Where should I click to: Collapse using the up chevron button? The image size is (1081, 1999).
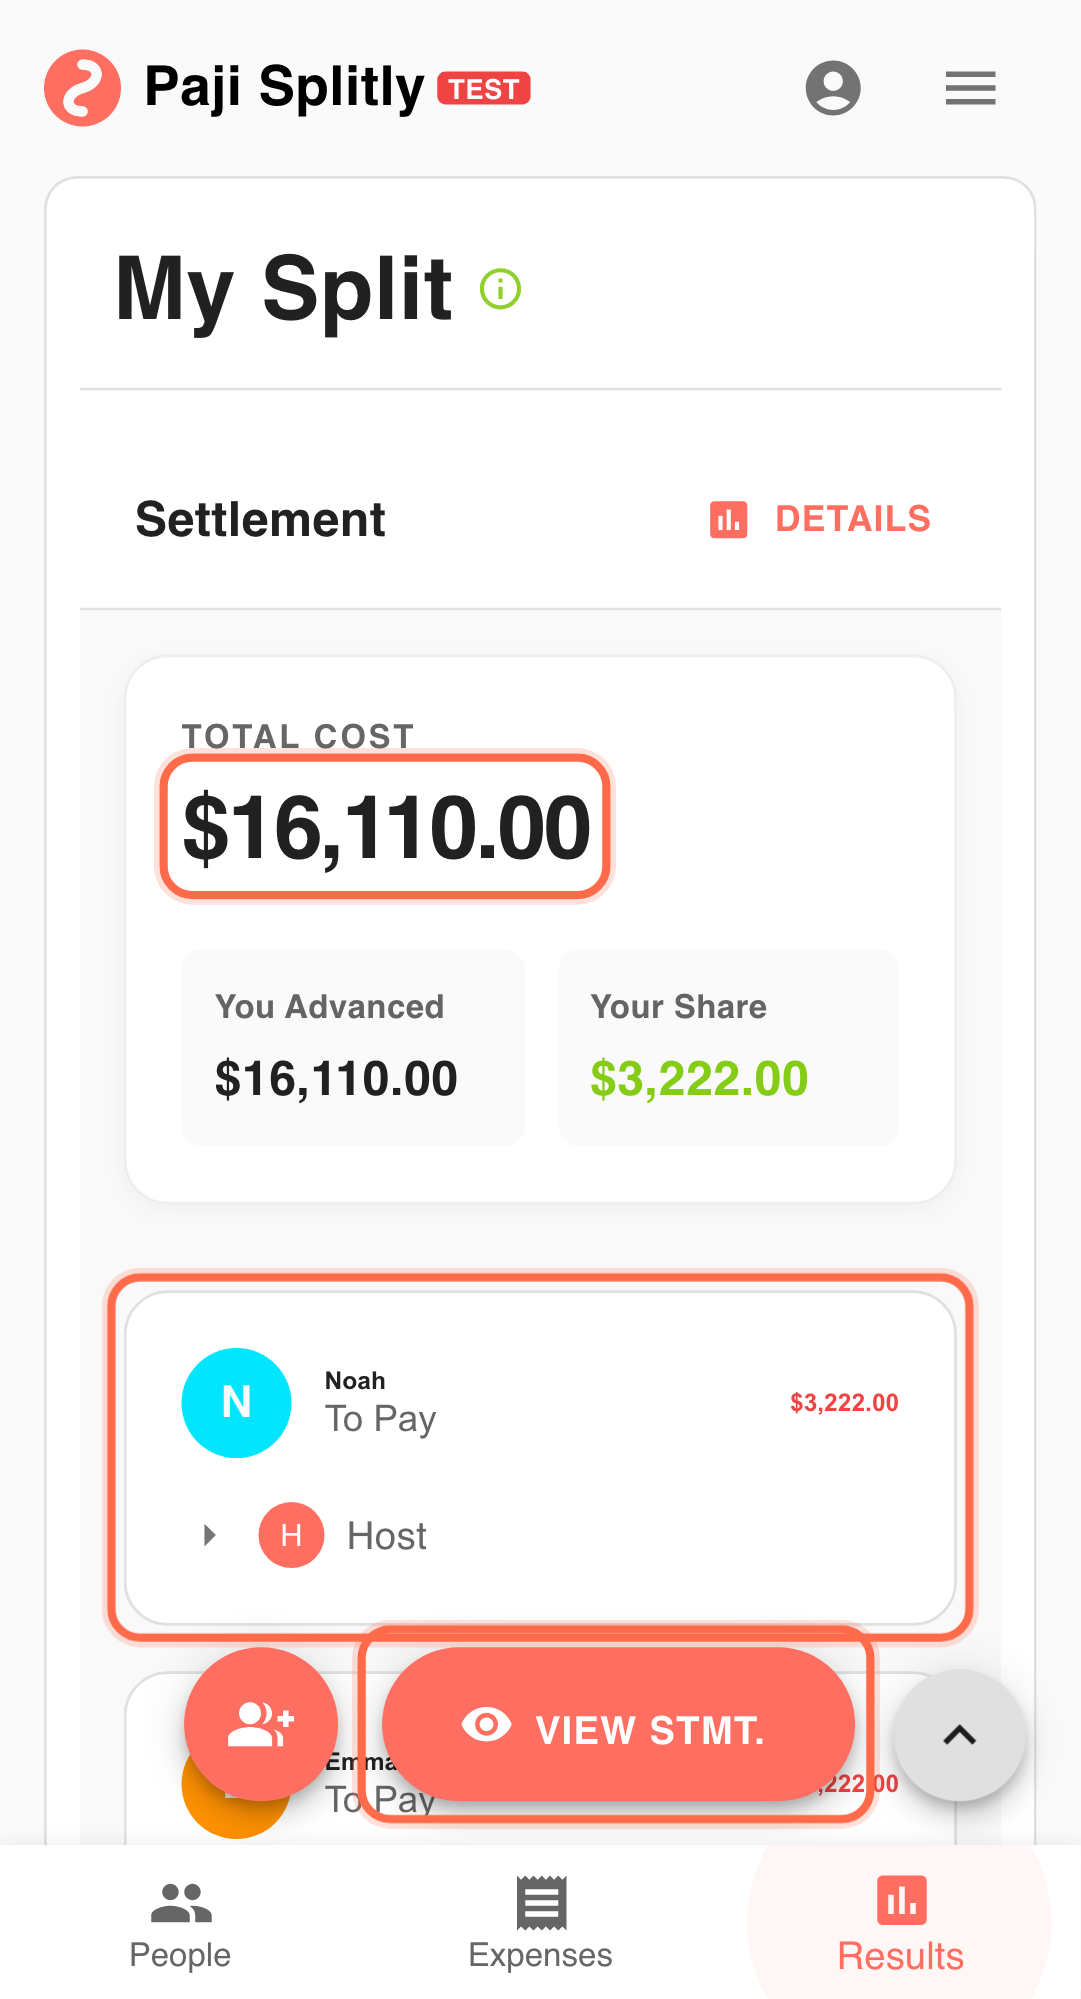point(959,1735)
